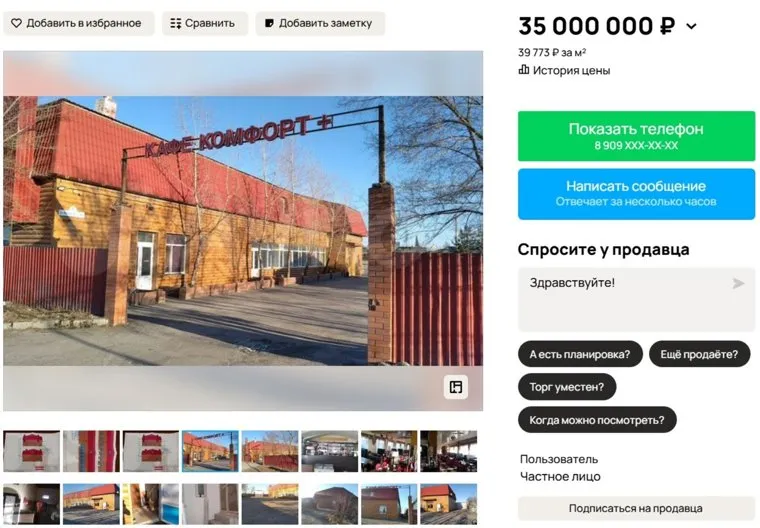Open the last thumbnail in second row

tap(448, 504)
